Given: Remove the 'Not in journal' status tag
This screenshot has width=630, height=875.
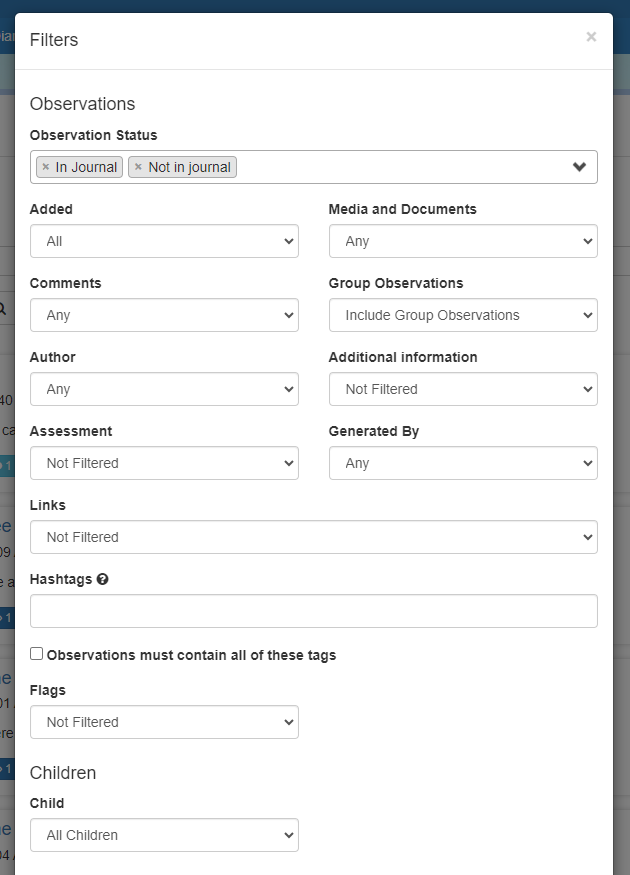Looking at the screenshot, I should [138, 167].
